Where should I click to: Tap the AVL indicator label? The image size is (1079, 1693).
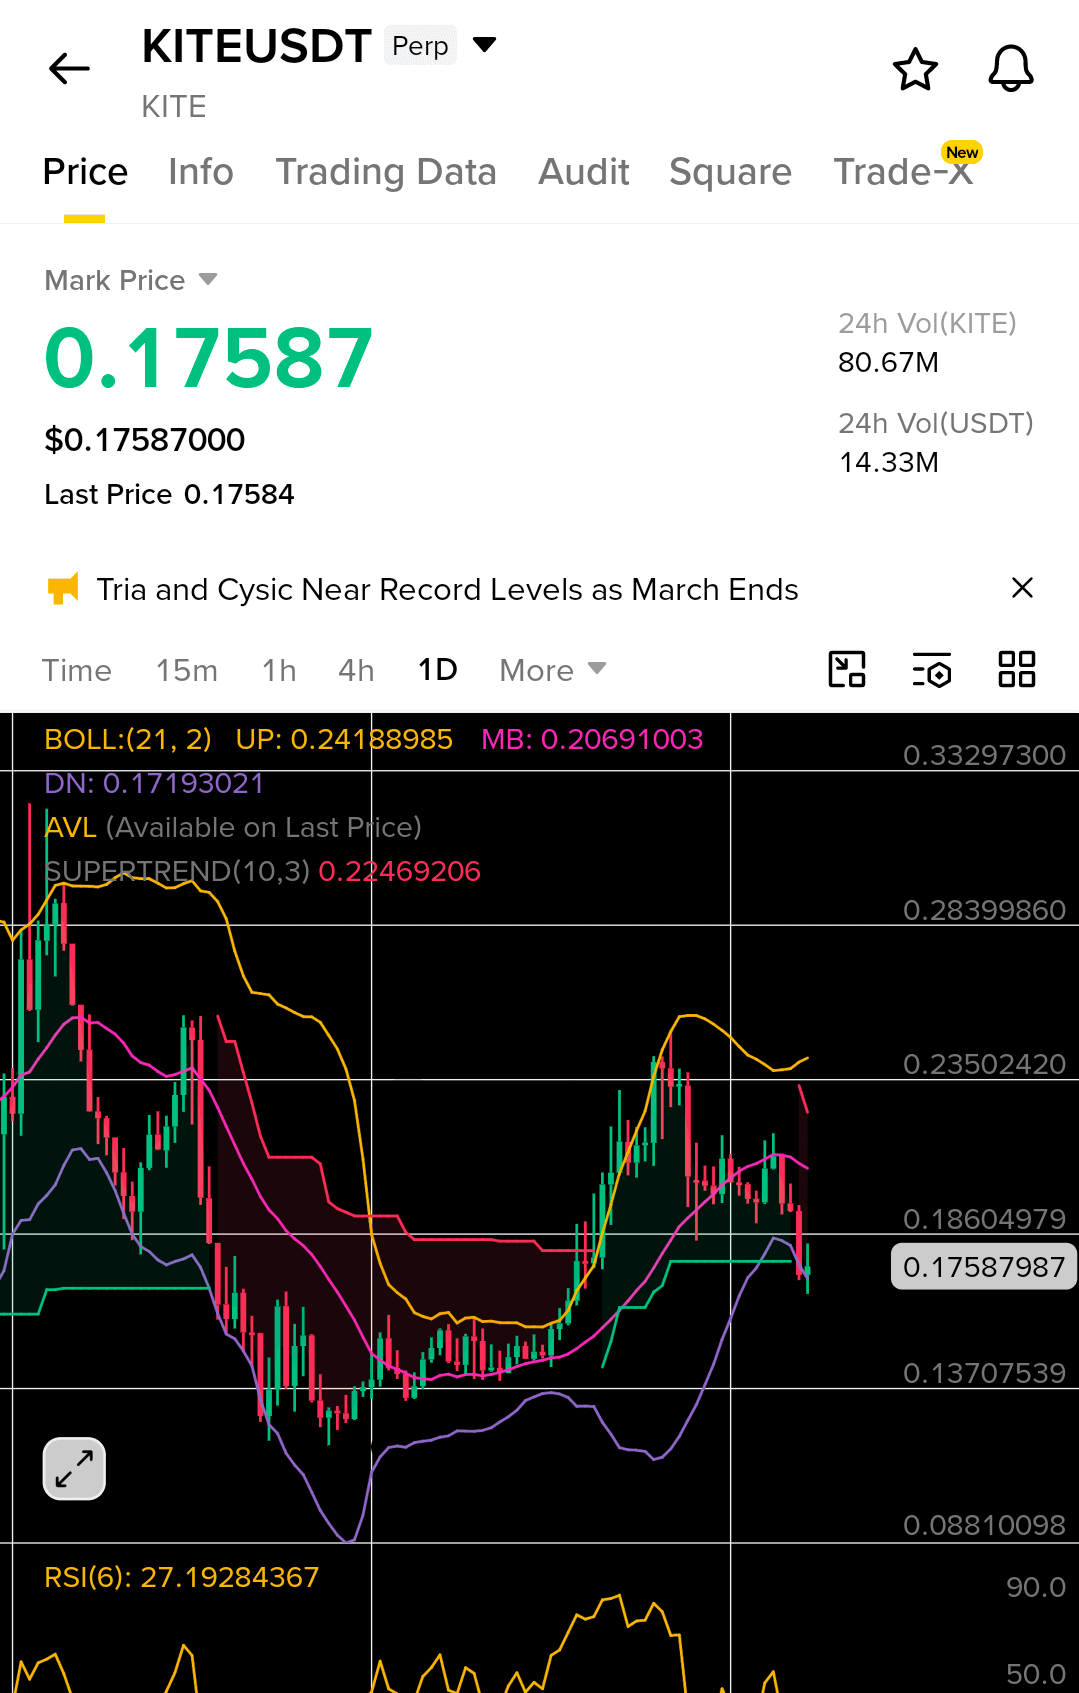(x=71, y=827)
